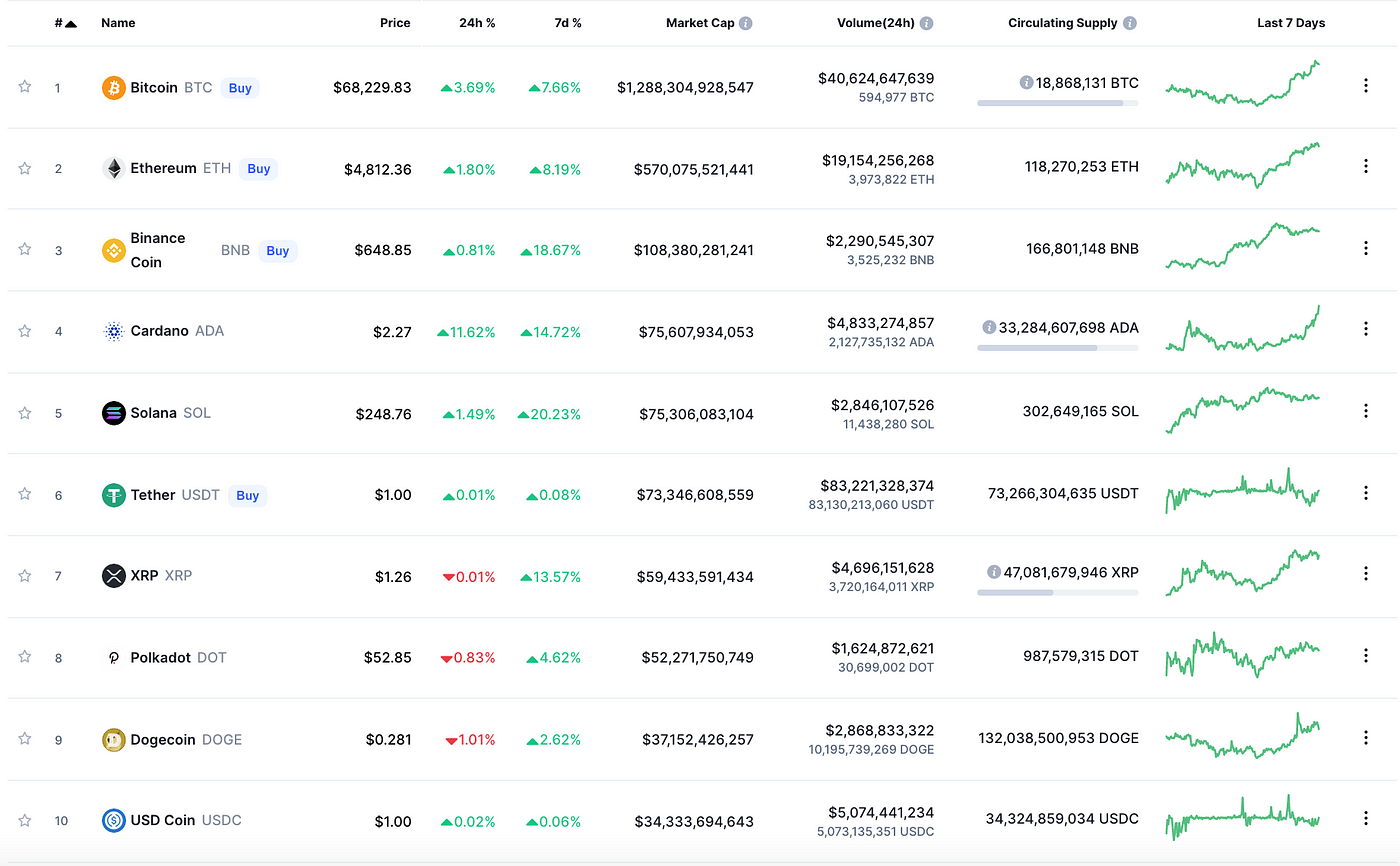Toggle watchlist star for Binance Coin
Screen dimensions: 1400x866
[25, 249]
